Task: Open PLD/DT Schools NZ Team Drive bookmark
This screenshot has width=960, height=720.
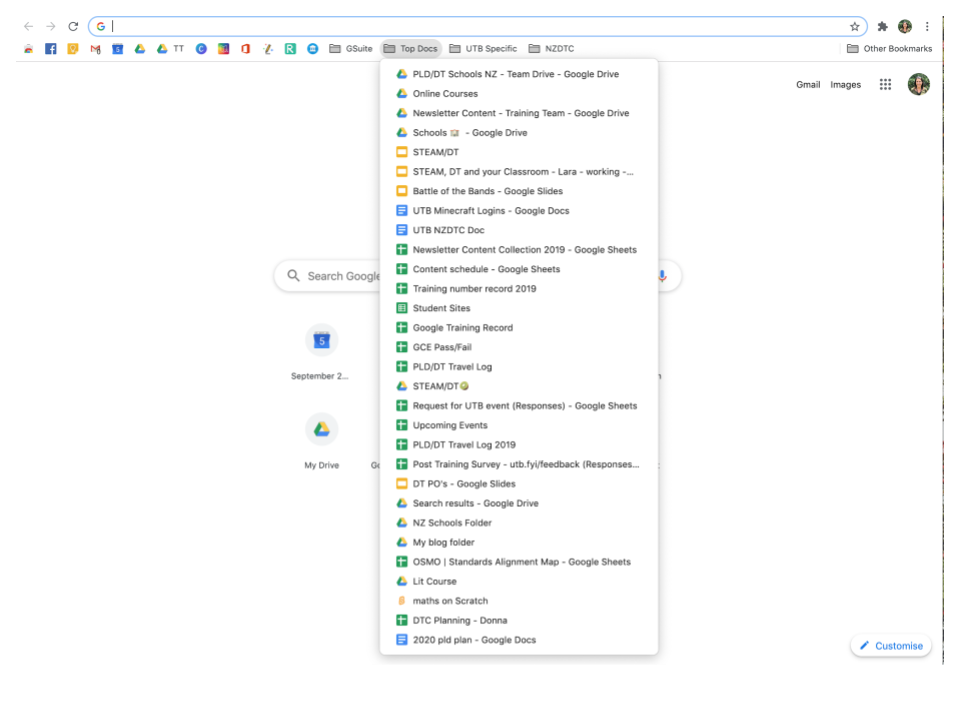Action: click(519, 74)
